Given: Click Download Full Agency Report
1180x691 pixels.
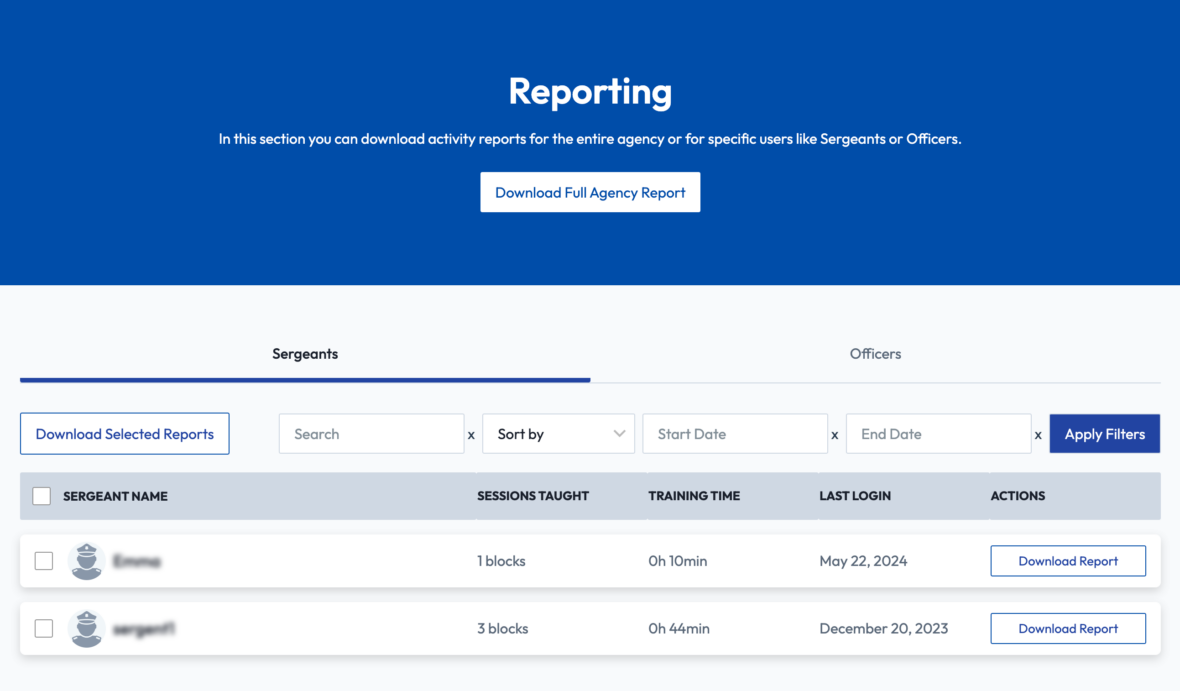Looking at the screenshot, I should pos(590,192).
